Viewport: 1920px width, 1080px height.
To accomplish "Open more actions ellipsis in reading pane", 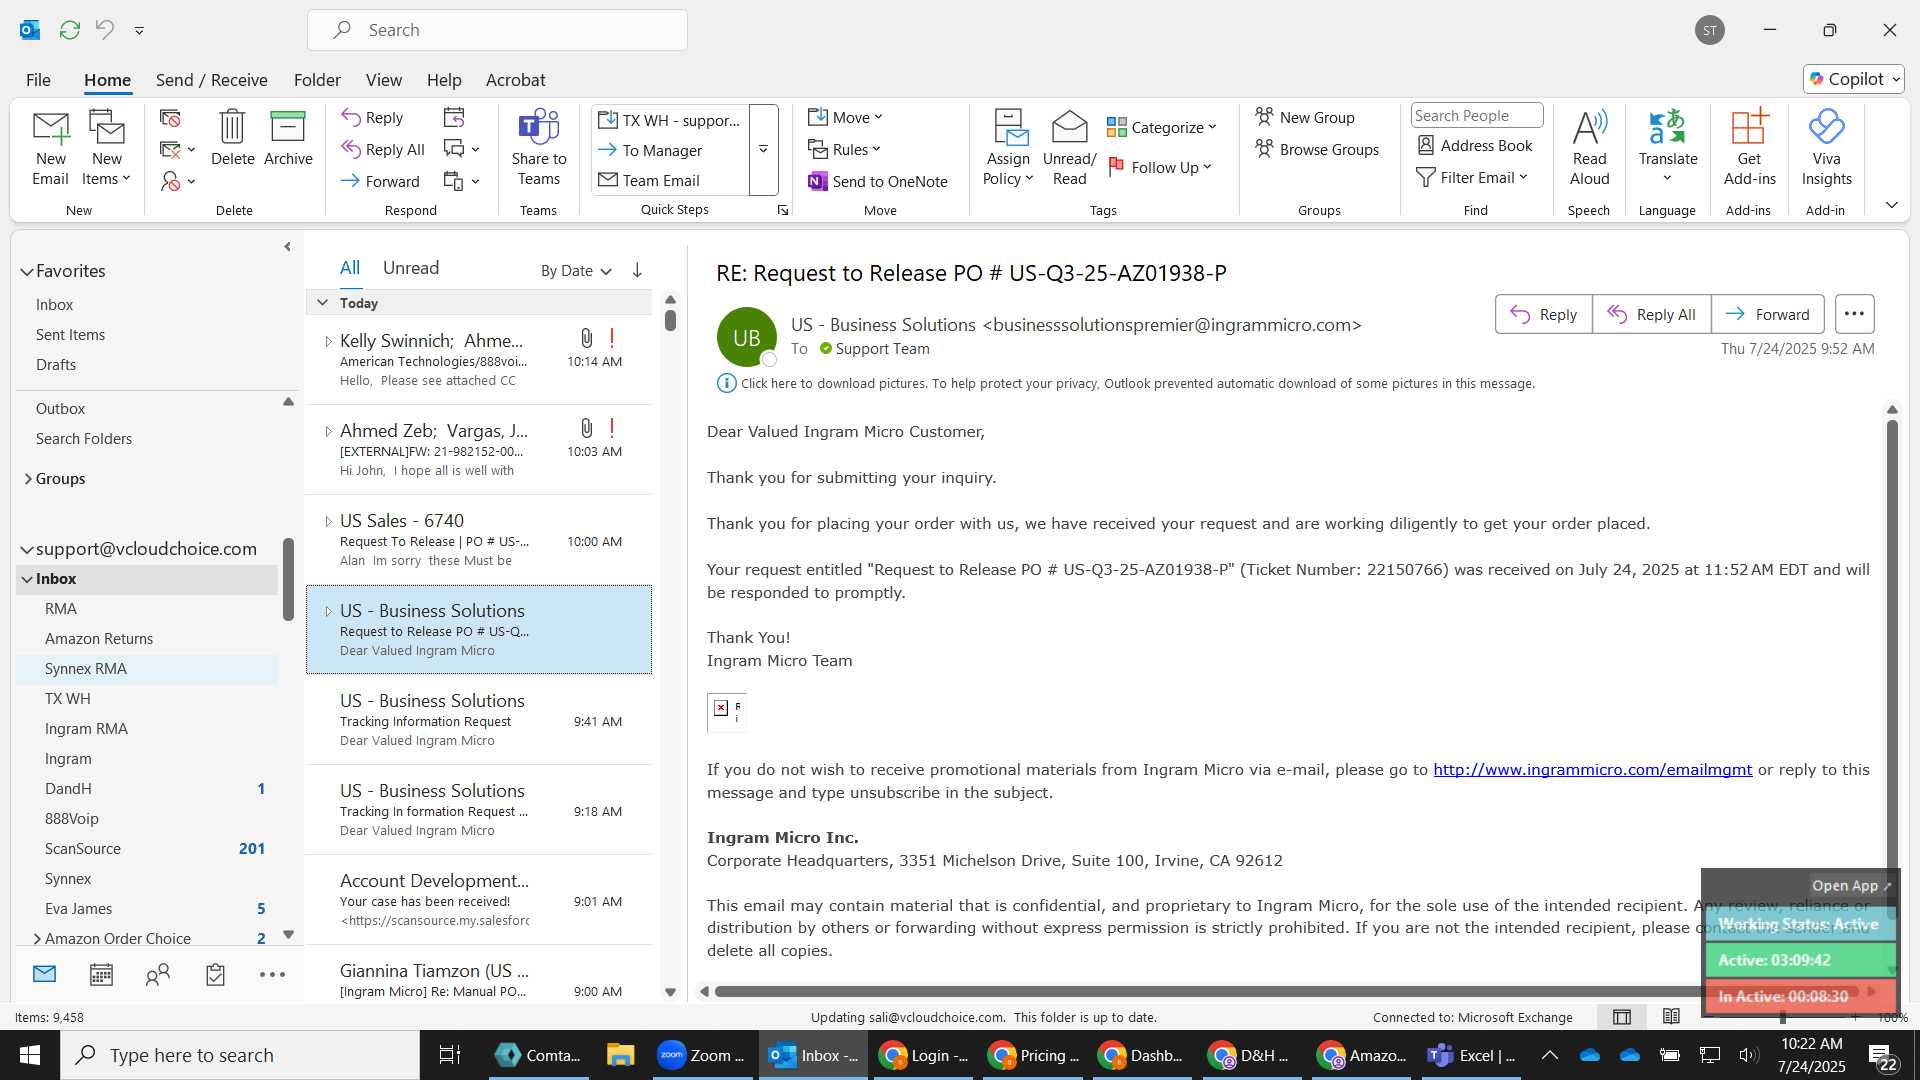I will click(x=1854, y=314).
